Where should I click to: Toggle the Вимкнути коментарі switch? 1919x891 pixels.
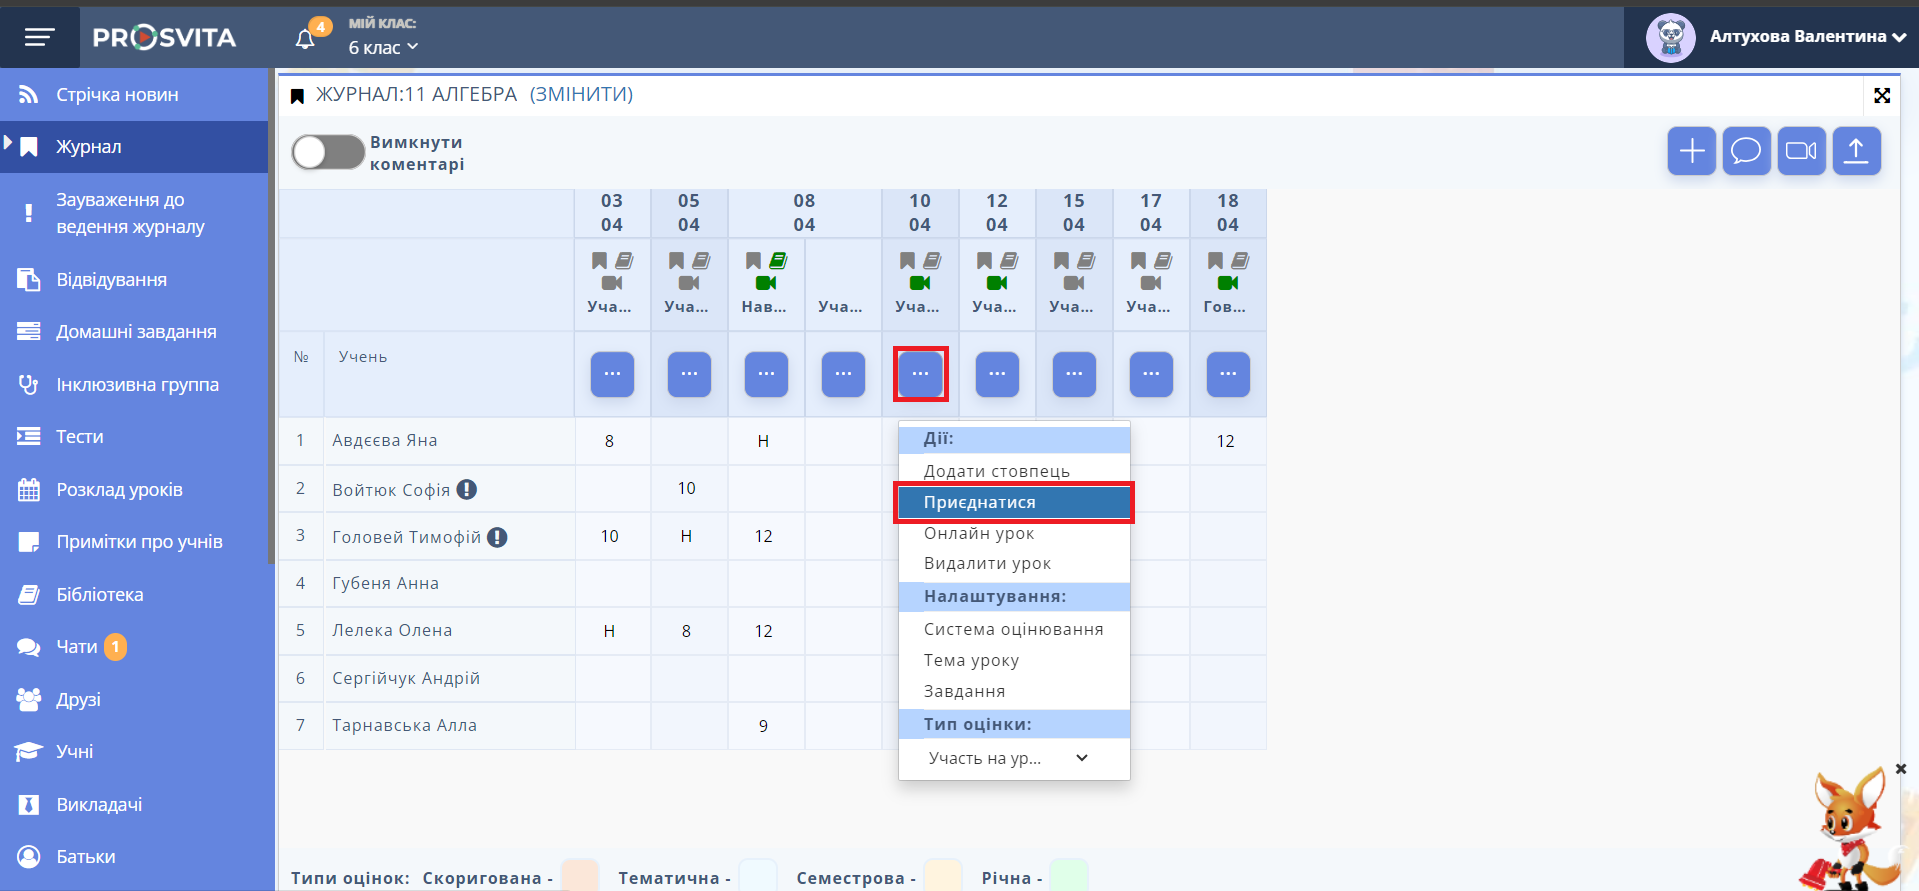coord(328,153)
